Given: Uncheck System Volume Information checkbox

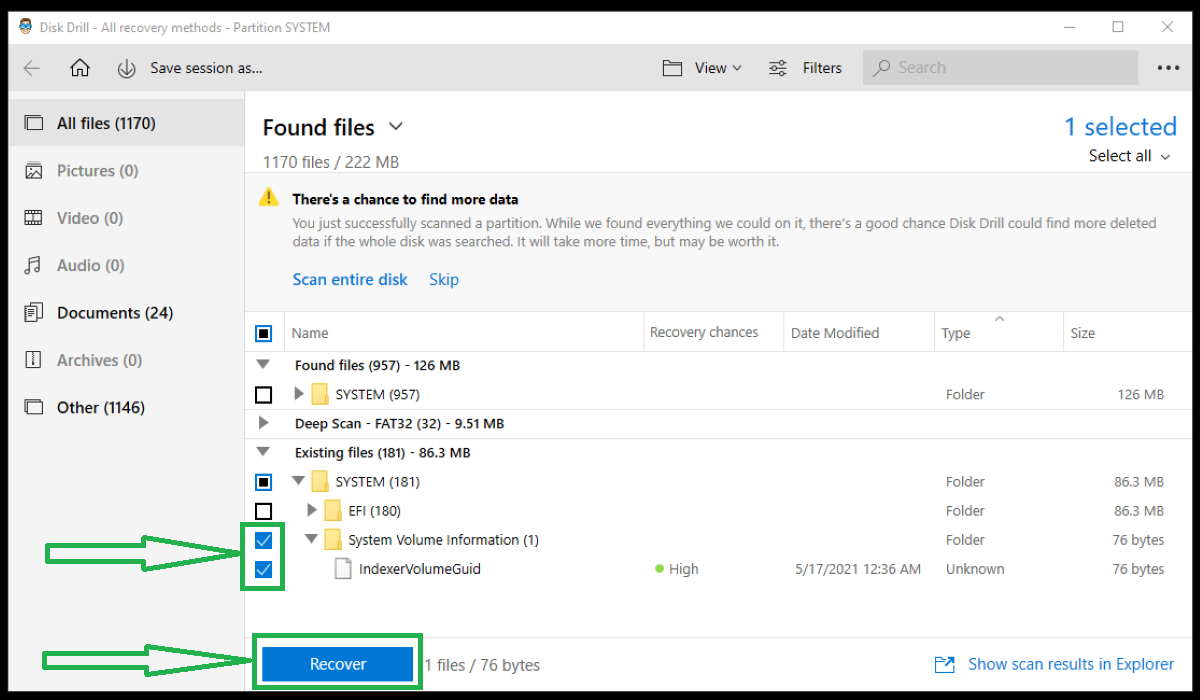Looking at the screenshot, I should pos(264,540).
